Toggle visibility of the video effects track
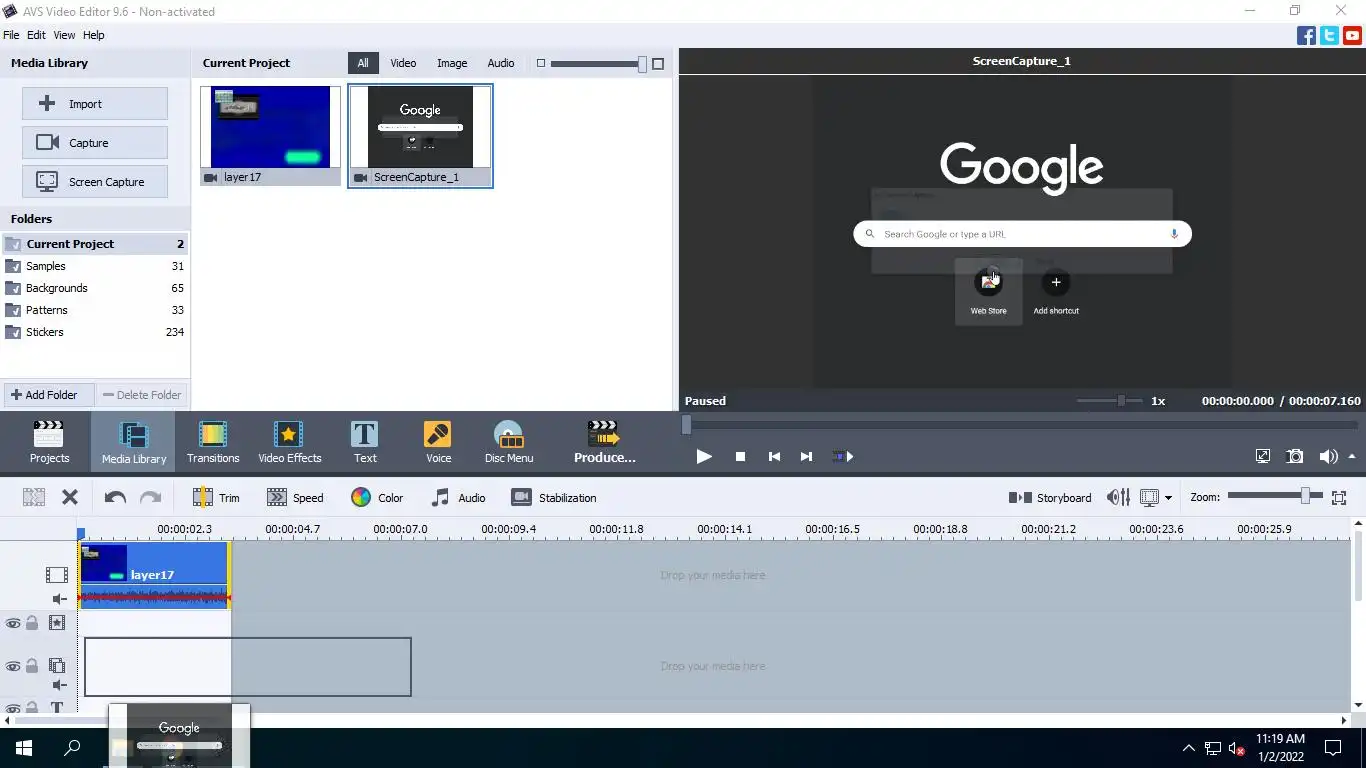1366x768 pixels. tap(13, 623)
